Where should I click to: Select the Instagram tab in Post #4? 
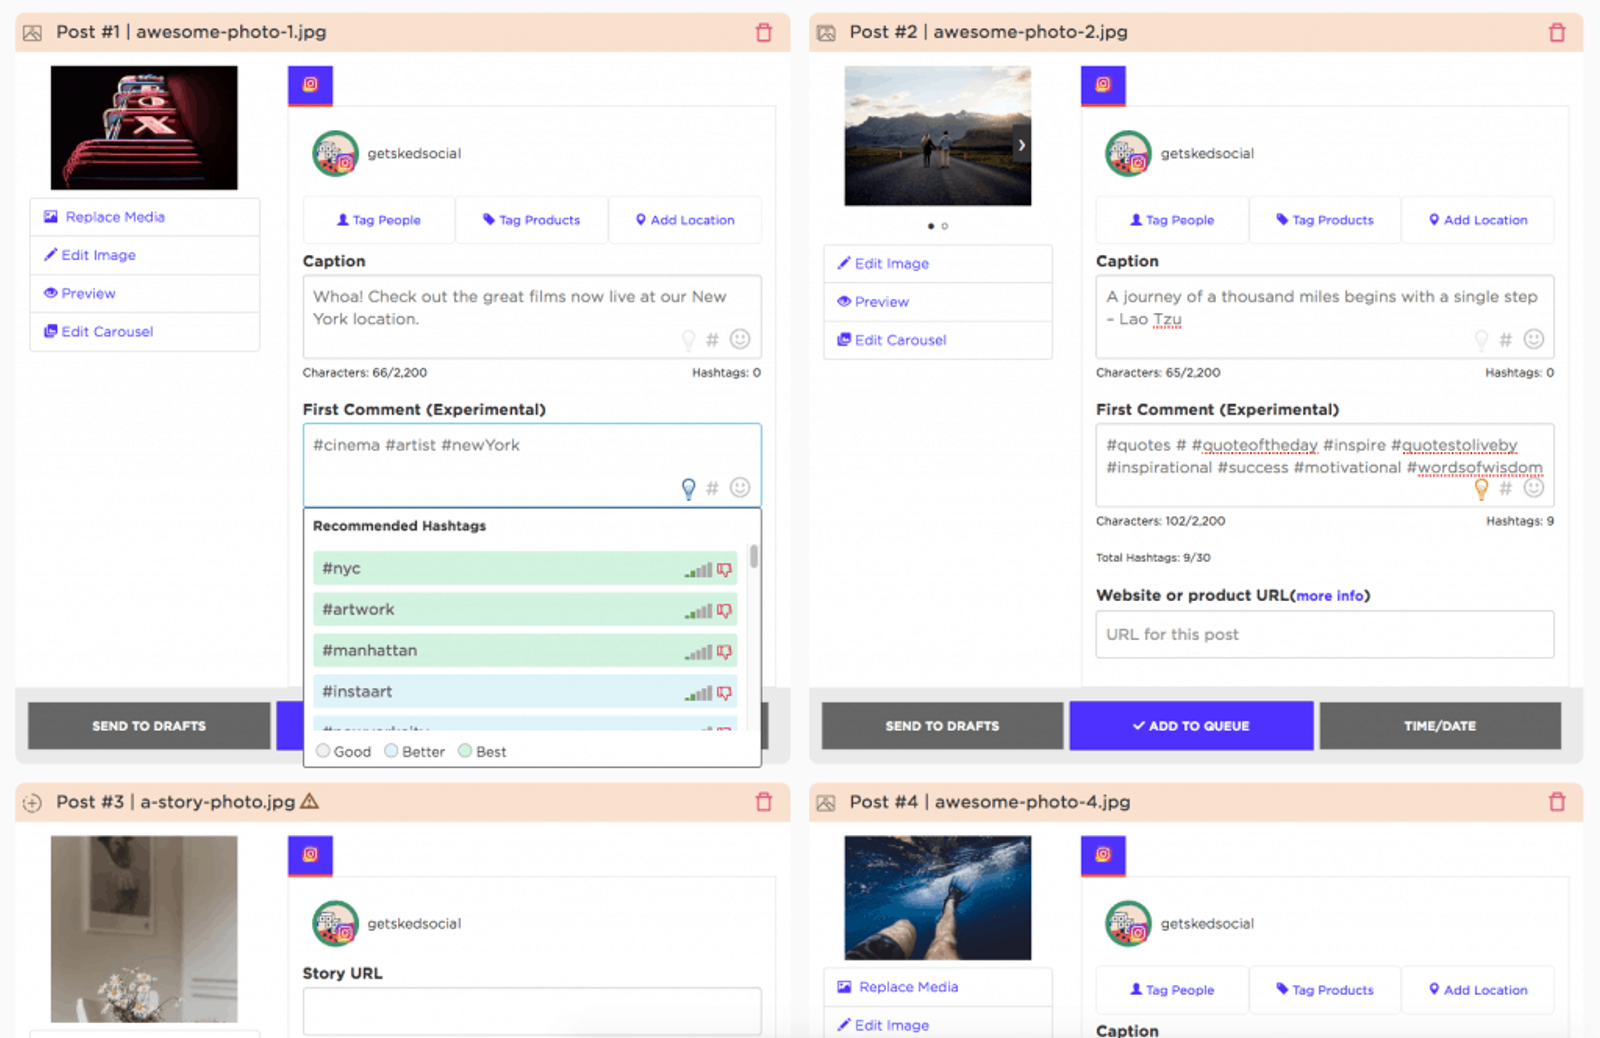[1103, 855]
